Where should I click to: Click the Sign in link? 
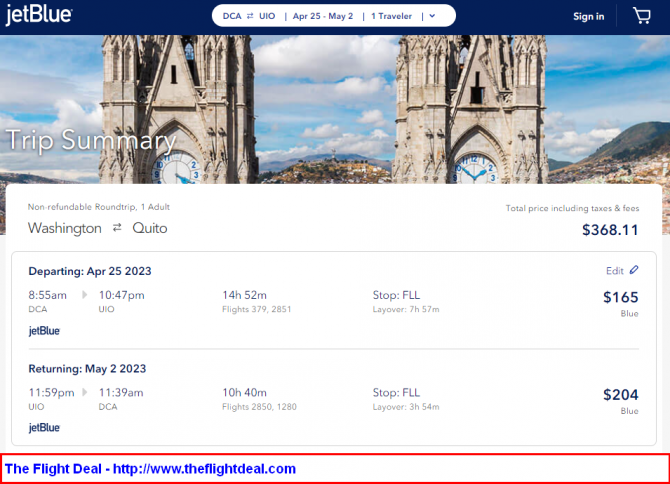point(588,17)
